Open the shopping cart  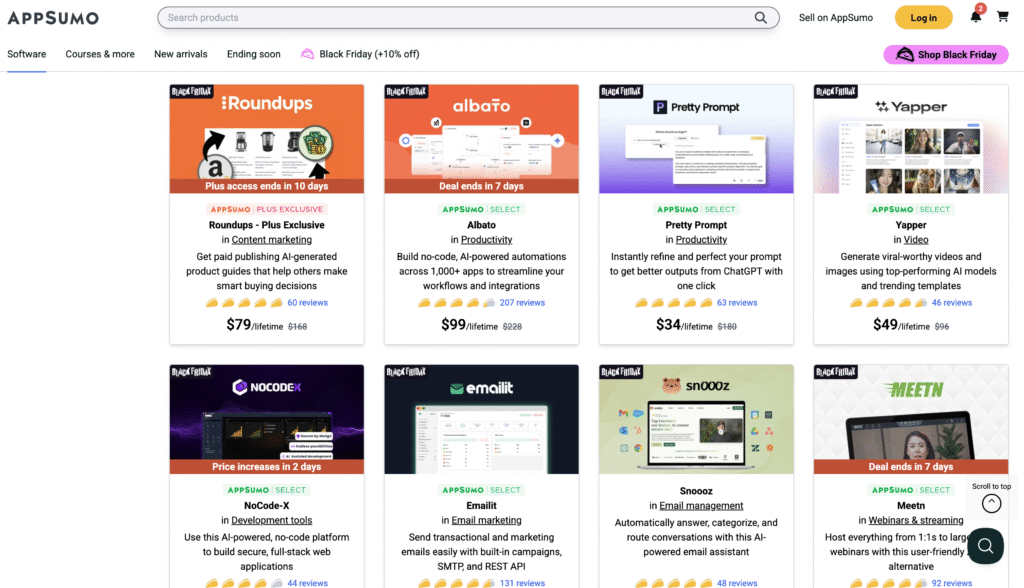(x=1003, y=17)
